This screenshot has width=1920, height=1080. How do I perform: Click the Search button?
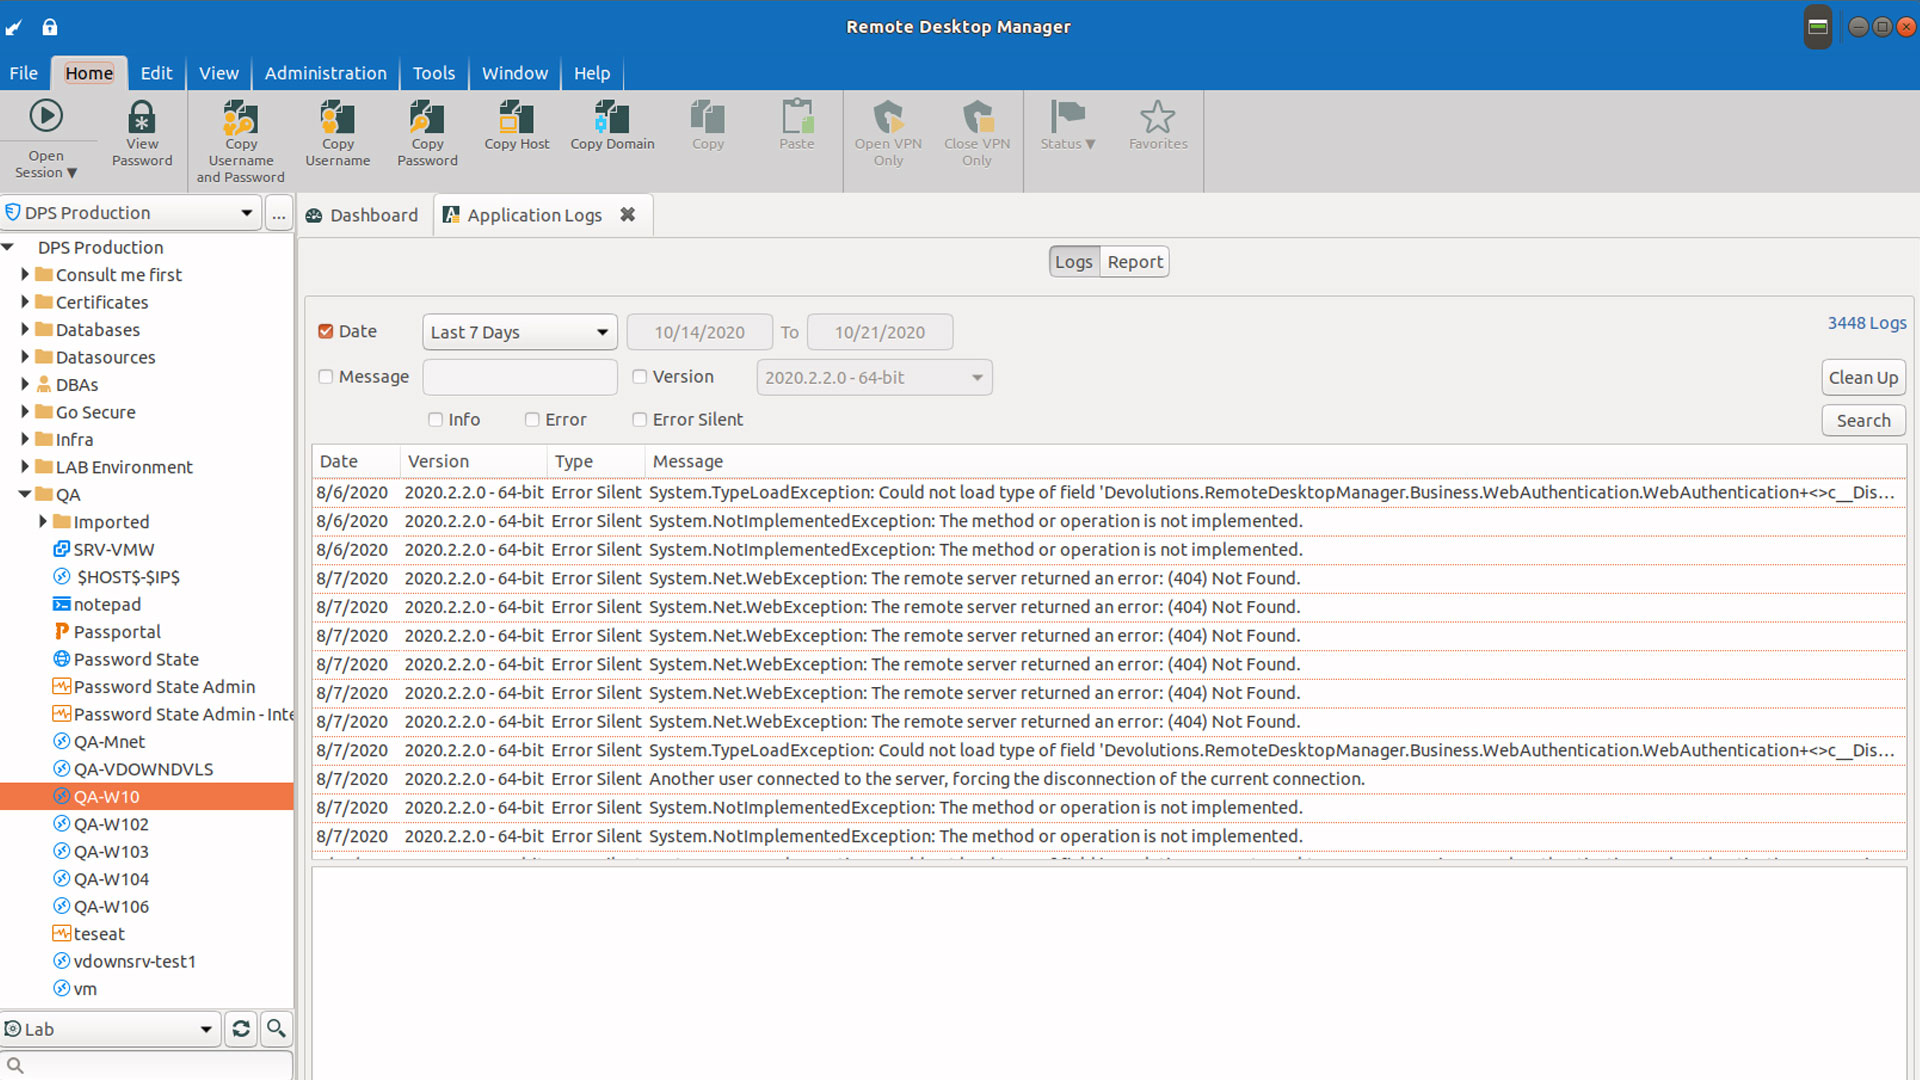pos(1863,419)
